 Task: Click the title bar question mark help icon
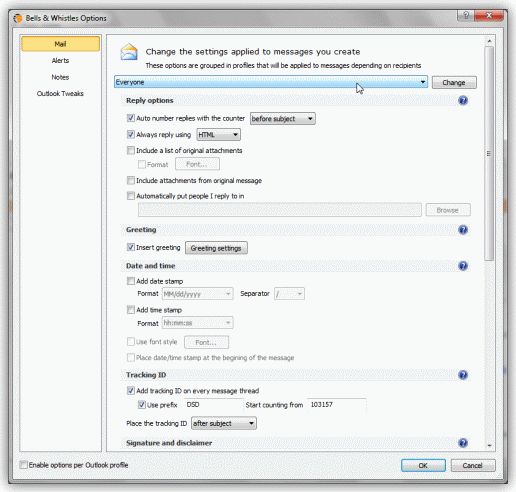[466, 15]
